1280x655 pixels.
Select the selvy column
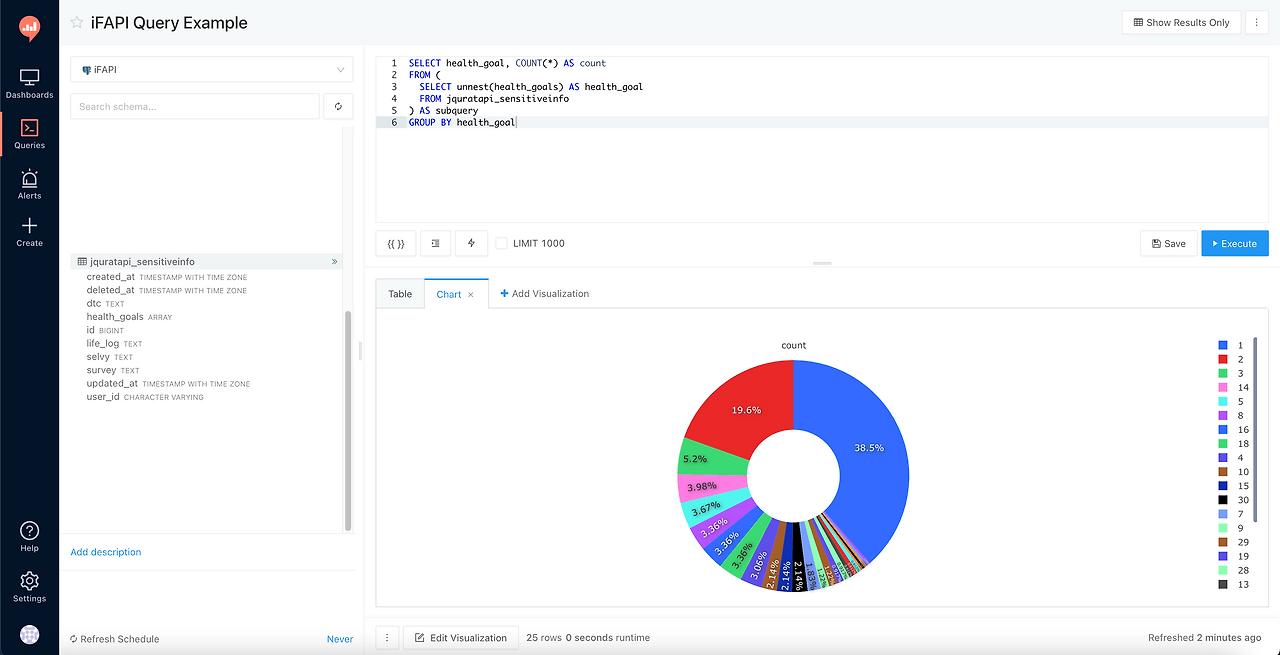pos(110,357)
